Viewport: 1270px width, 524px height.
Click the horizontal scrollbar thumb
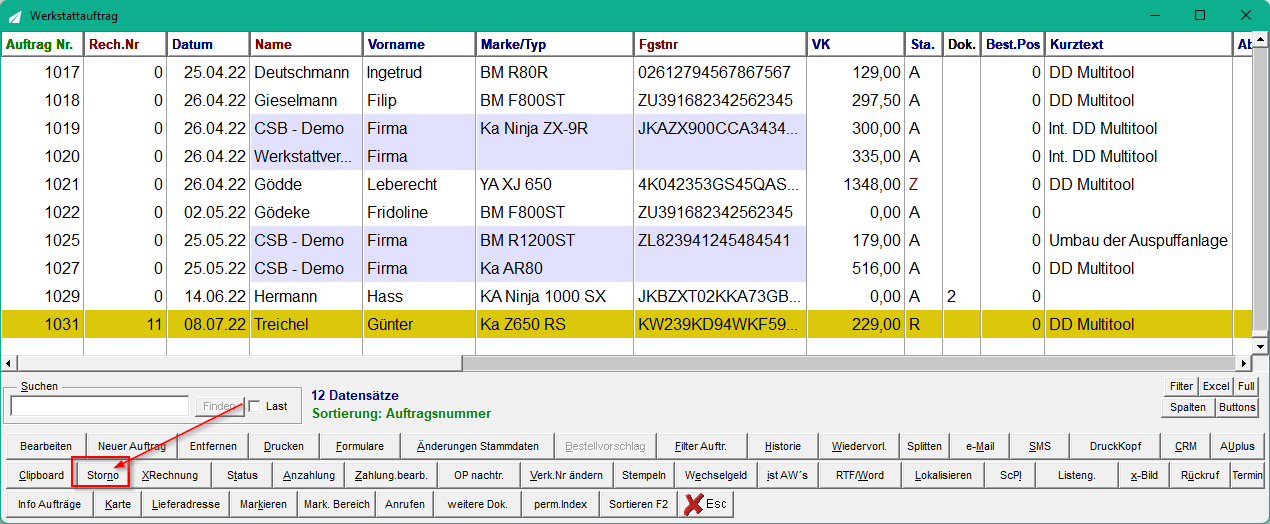pyautogui.click(x=239, y=363)
